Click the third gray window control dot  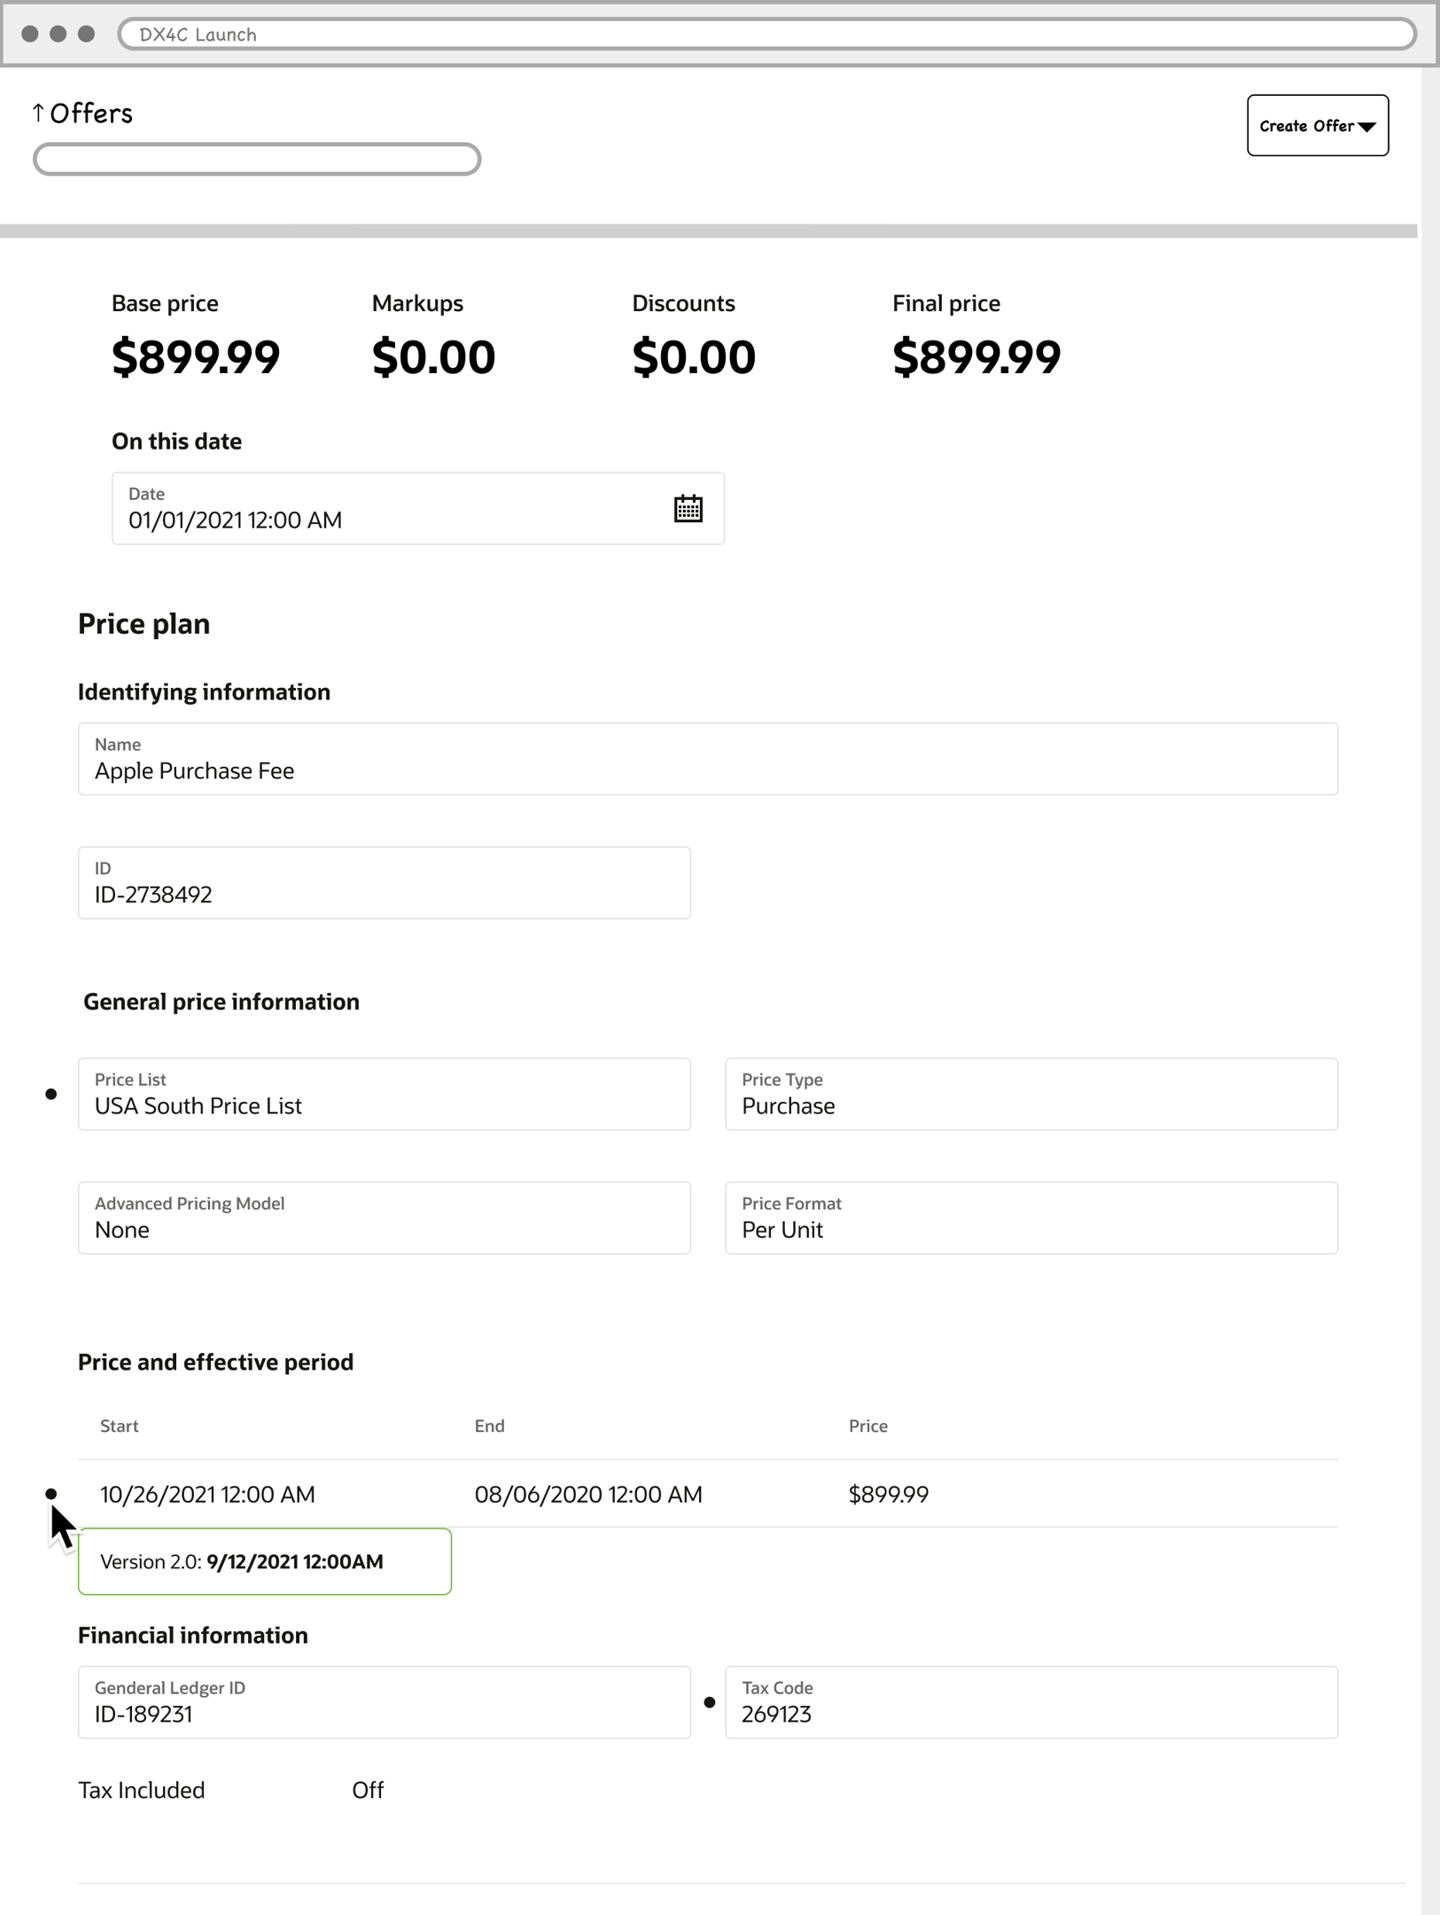click(87, 34)
